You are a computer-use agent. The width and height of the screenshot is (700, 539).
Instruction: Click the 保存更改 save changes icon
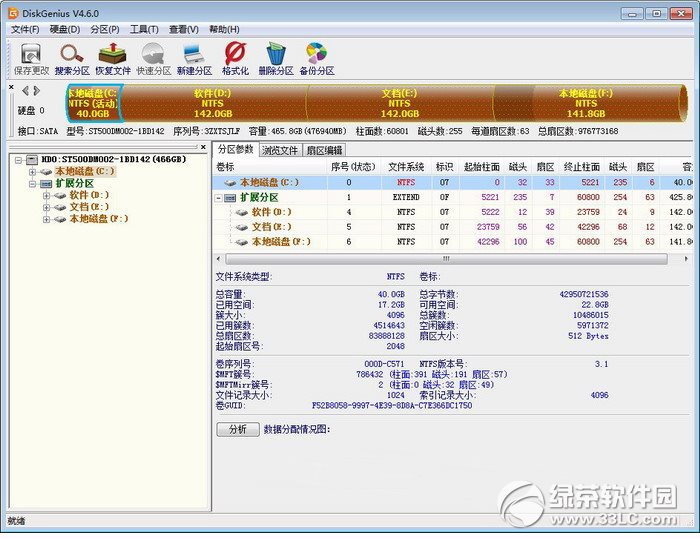[31, 59]
